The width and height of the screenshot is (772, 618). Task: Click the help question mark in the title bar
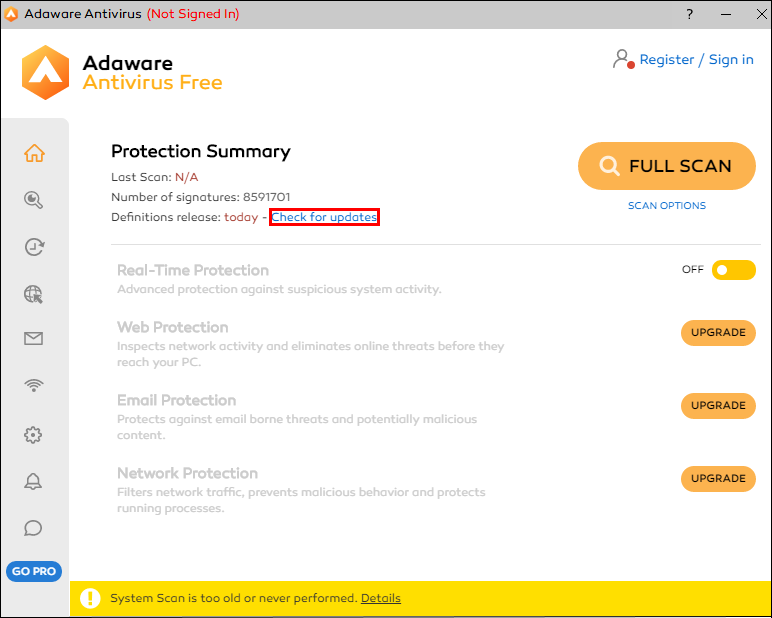(690, 14)
